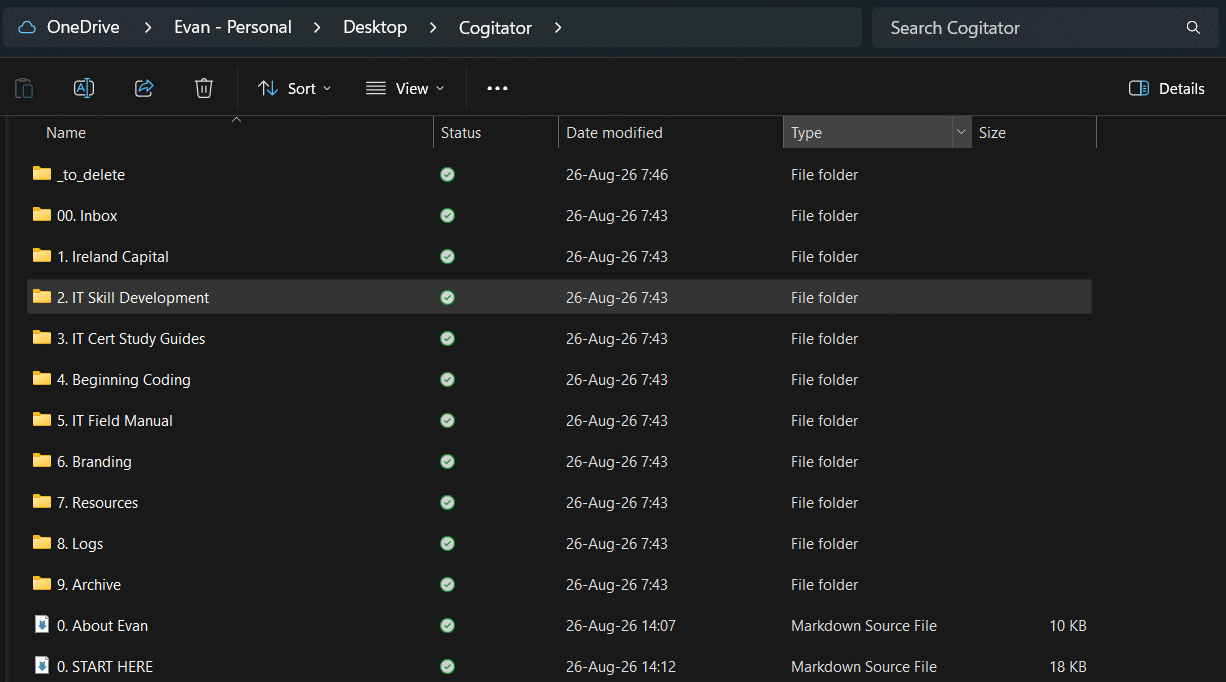Click the 26-Aug-26 14:12 date cell
This screenshot has height=682, width=1226.
[x=621, y=667]
